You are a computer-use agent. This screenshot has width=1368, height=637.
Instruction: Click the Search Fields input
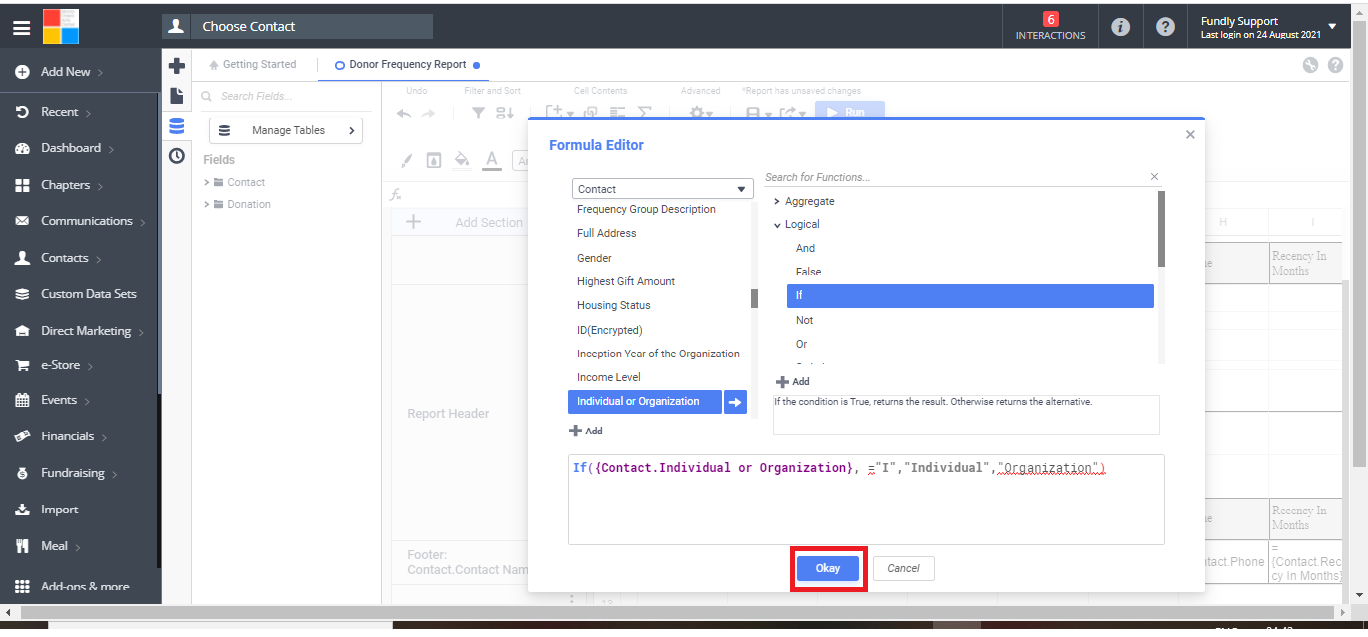[x=285, y=96]
